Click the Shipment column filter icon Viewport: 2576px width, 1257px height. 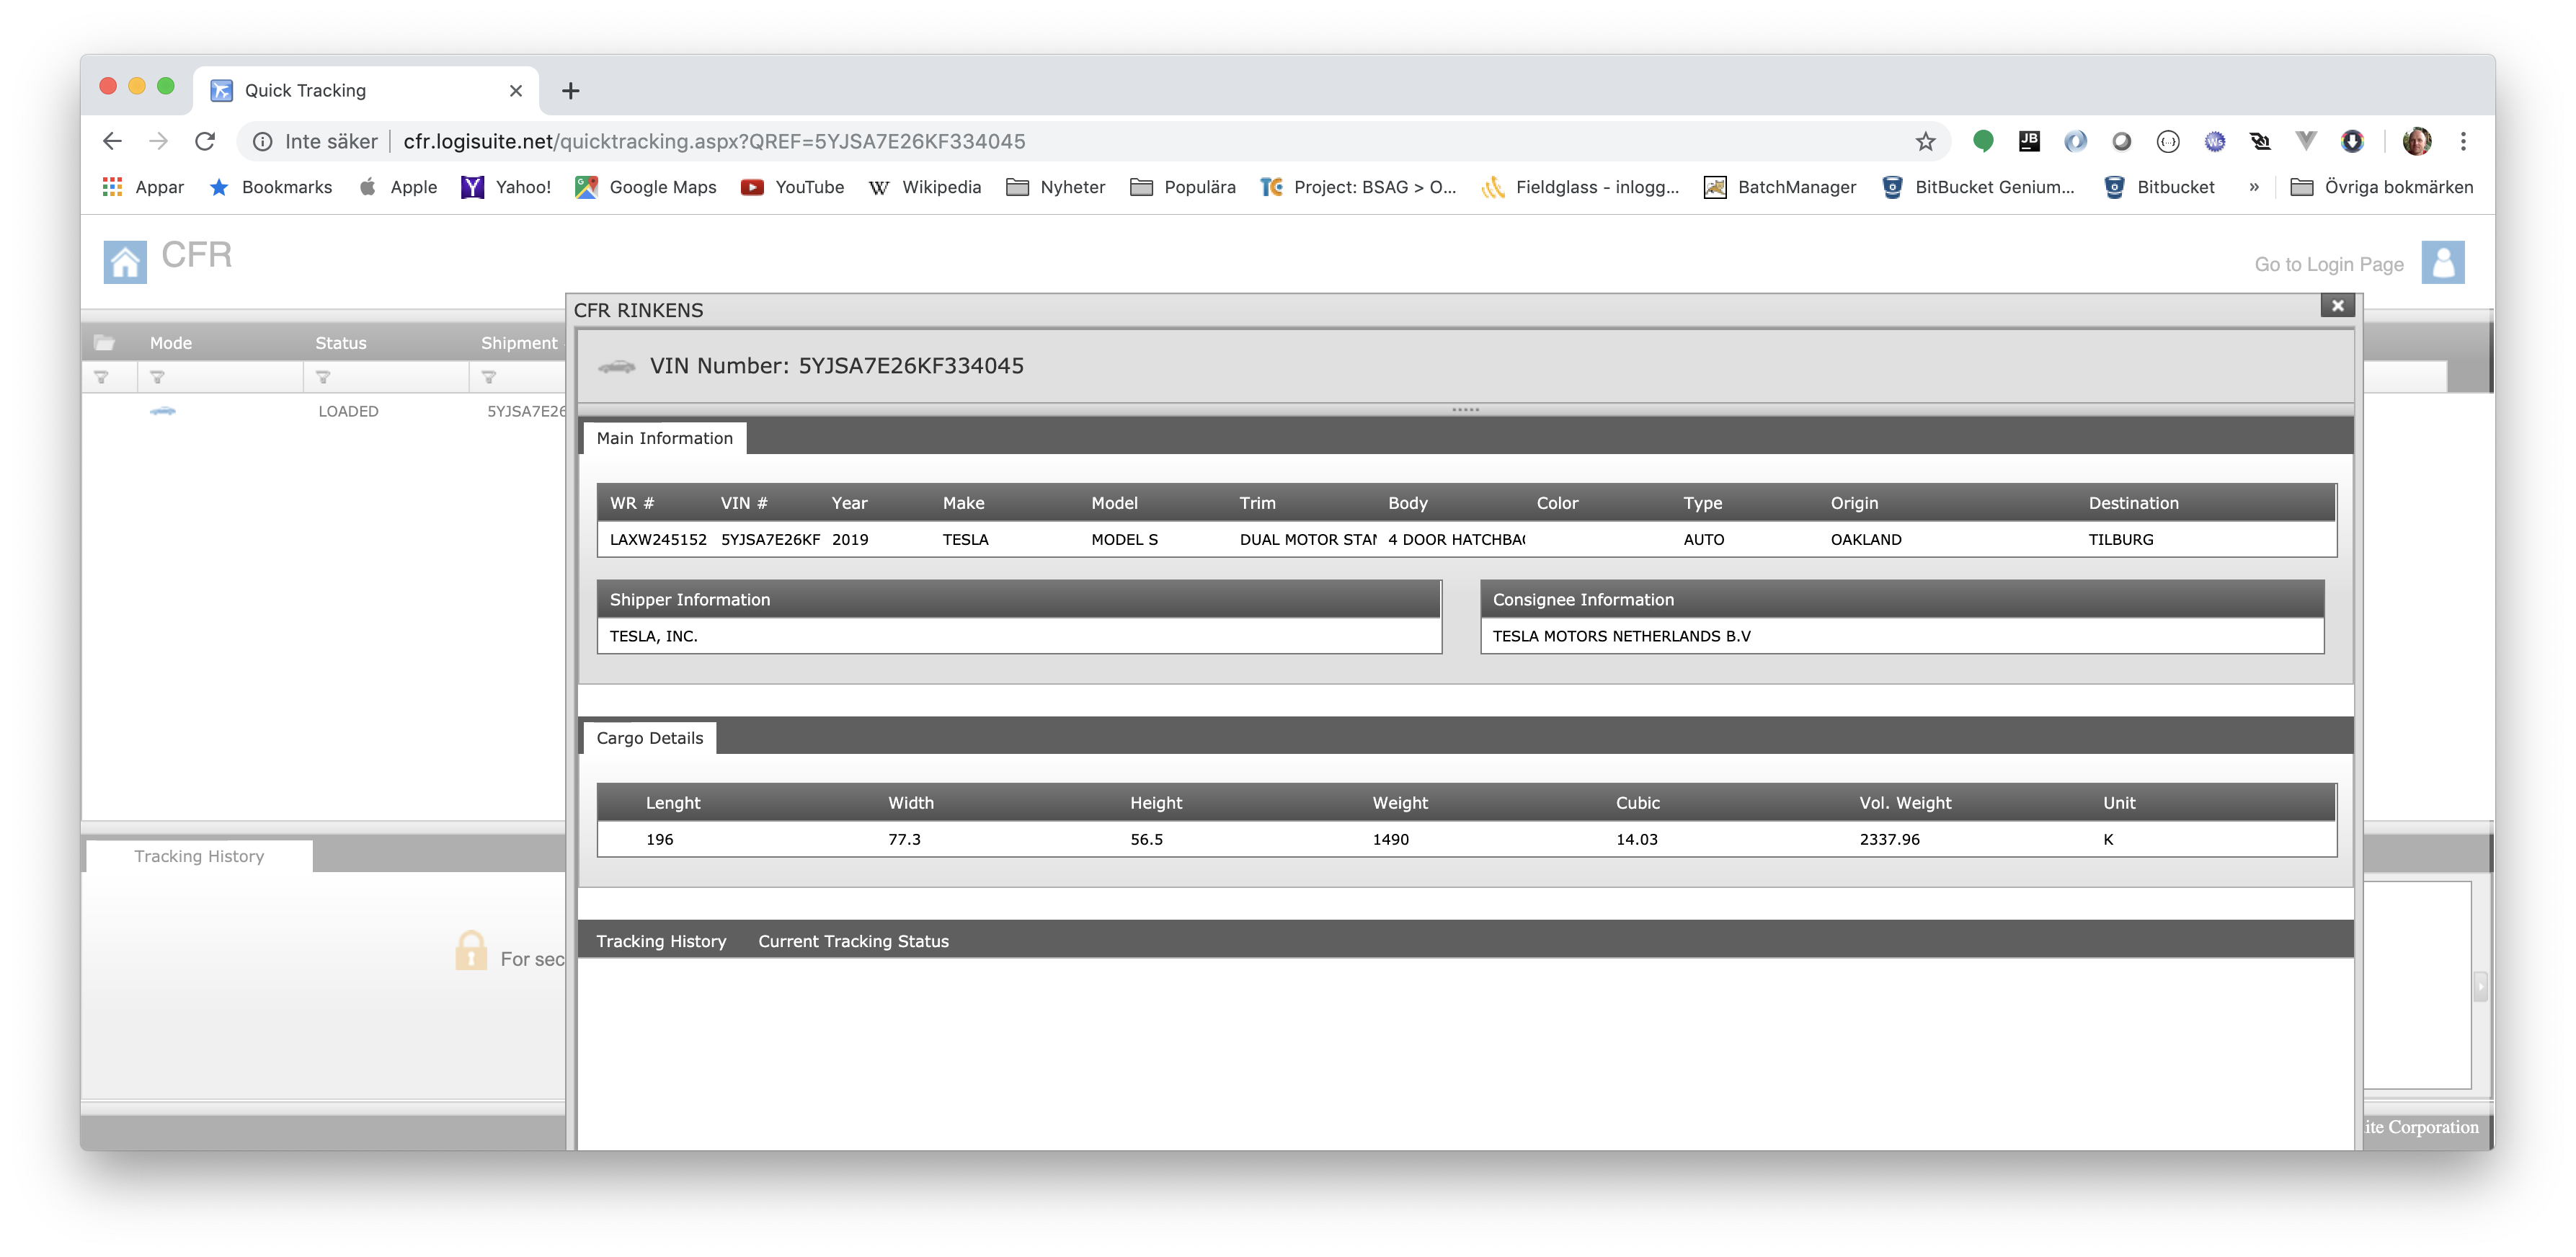[x=489, y=377]
